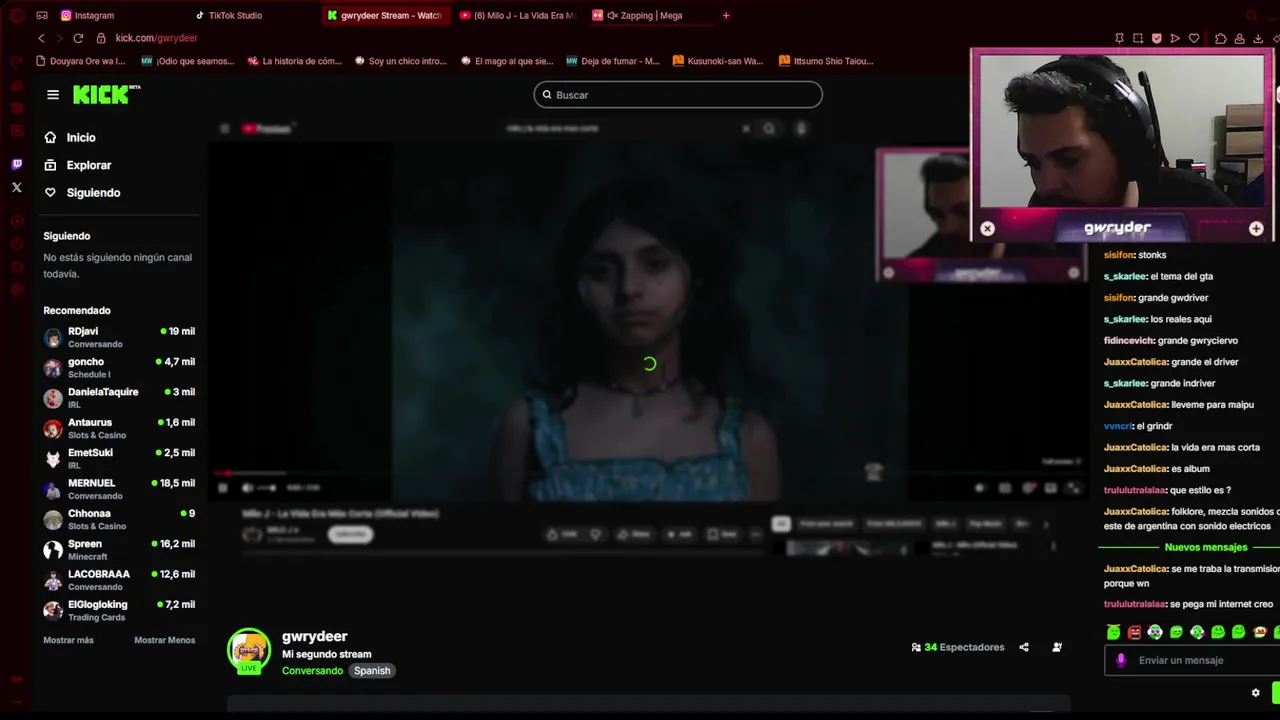The image size is (1280, 720).
Task: Click the play/flow icon in browser toolbar
Action: [x=1175, y=38]
